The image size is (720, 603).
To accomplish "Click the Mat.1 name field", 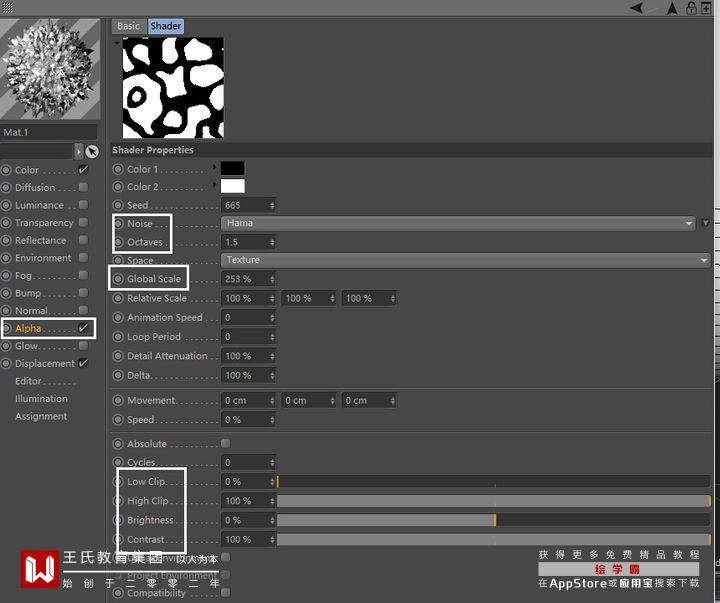I will (49, 132).
